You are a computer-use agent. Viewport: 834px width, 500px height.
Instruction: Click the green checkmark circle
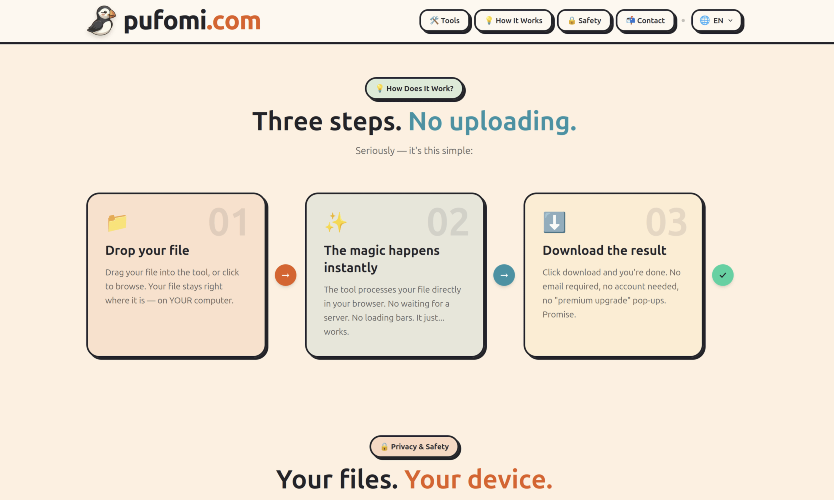coord(723,275)
